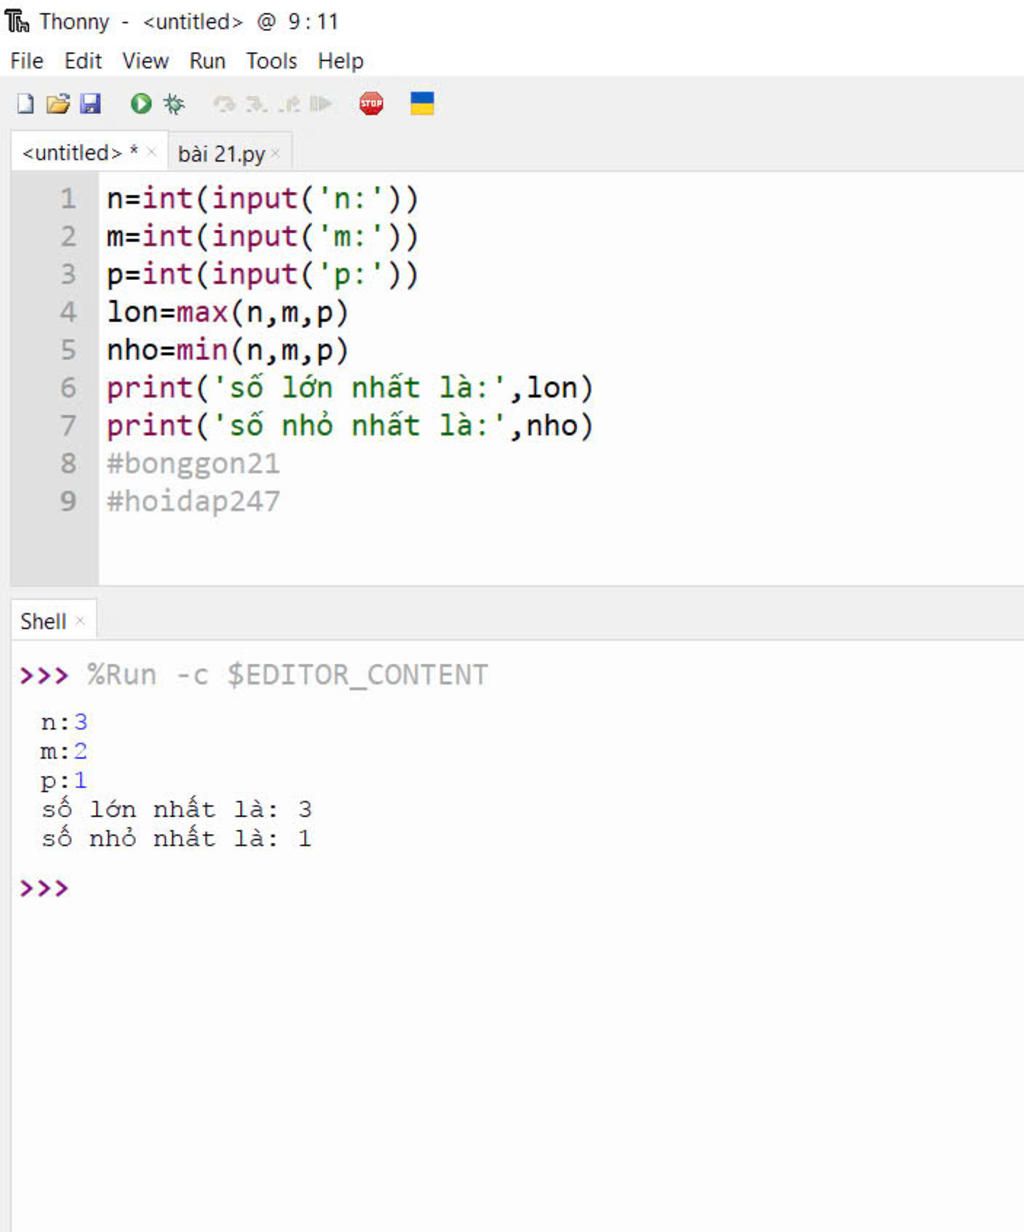The height and width of the screenshot is (1232, 1024).
Task: Click the Save file floppy icon
Action: [90, 103]
